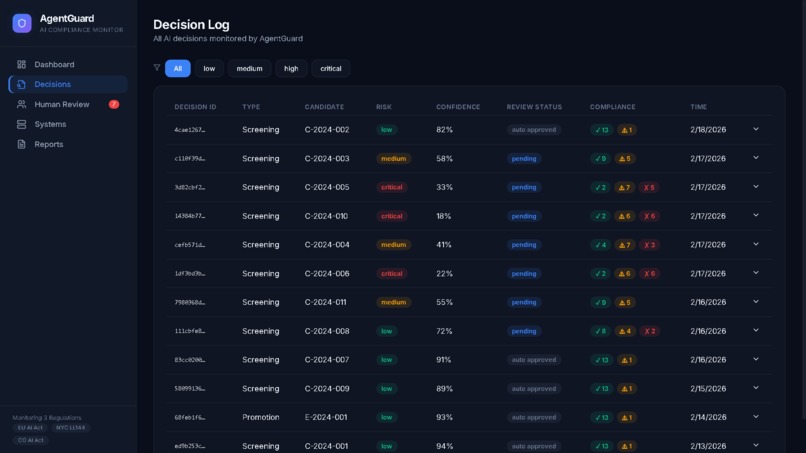
Task: Click the NYC LL144 regulation tag
Action: coord(70,428)
